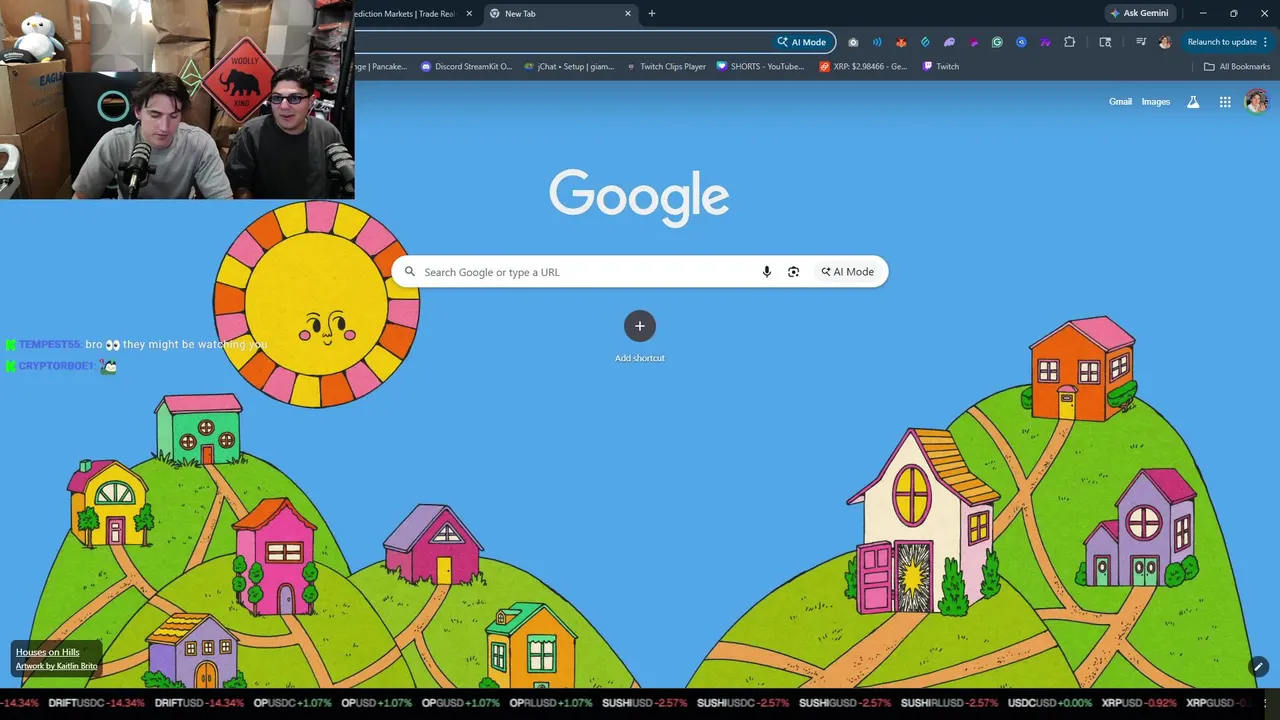Viewport: 1280px width, 720px height.
Task: Customize this page pencil icon
Action: tap(1259, 667)
